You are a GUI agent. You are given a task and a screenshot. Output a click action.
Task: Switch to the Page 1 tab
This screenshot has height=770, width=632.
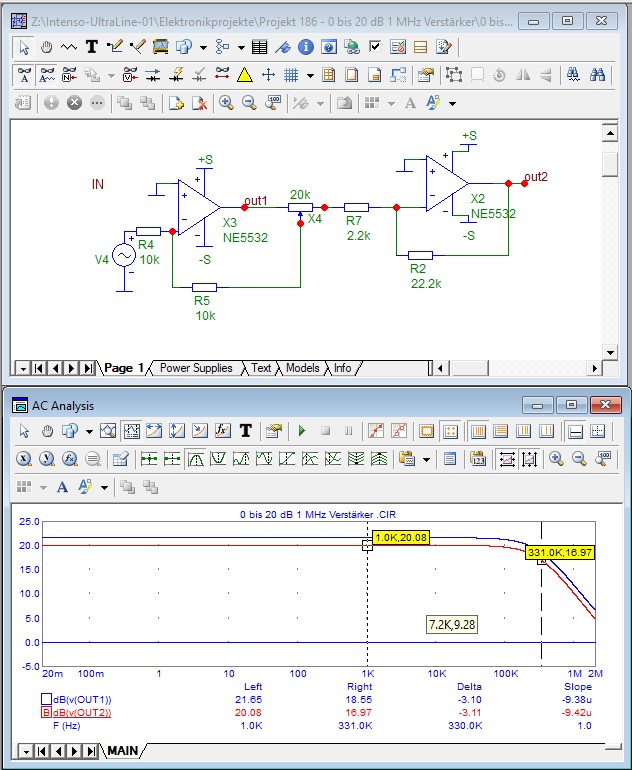(124, 368)
